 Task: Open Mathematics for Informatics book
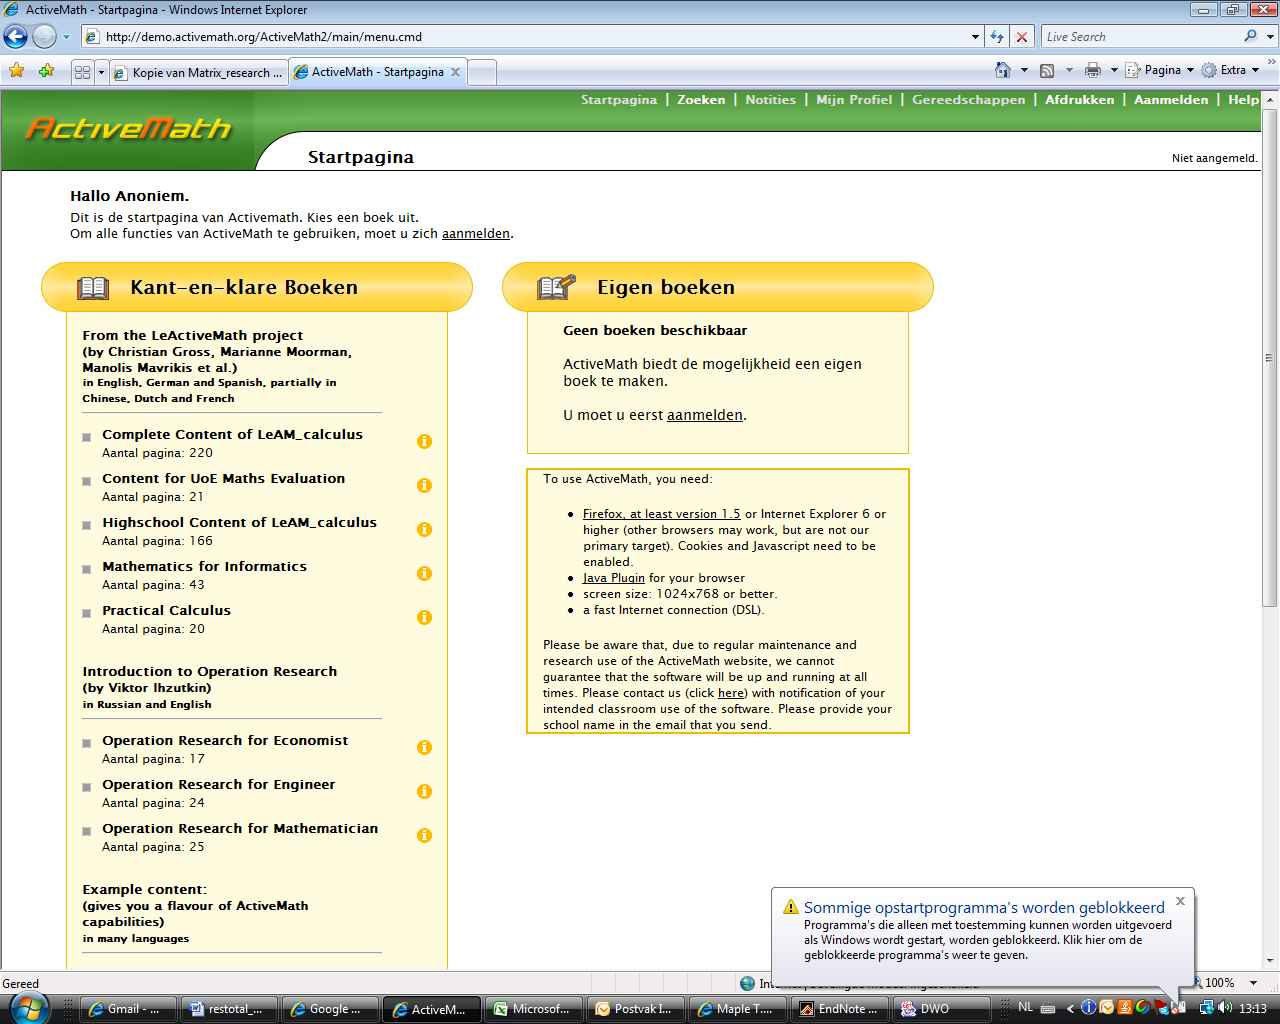(x=204, y=566)
